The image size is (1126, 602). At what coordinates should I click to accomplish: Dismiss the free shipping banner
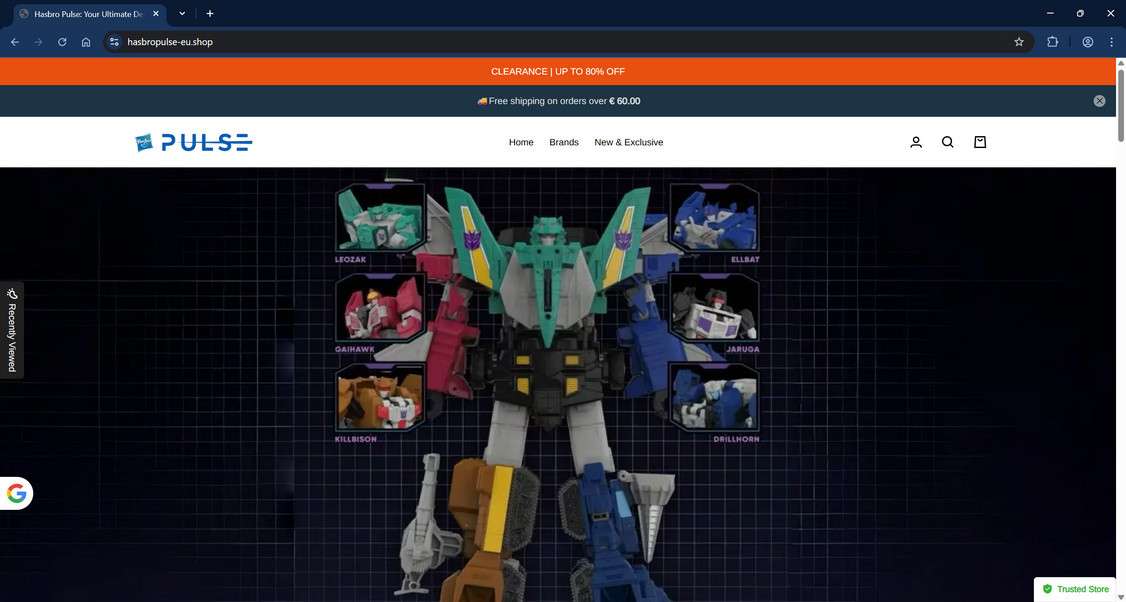(x=1099, y=101)
